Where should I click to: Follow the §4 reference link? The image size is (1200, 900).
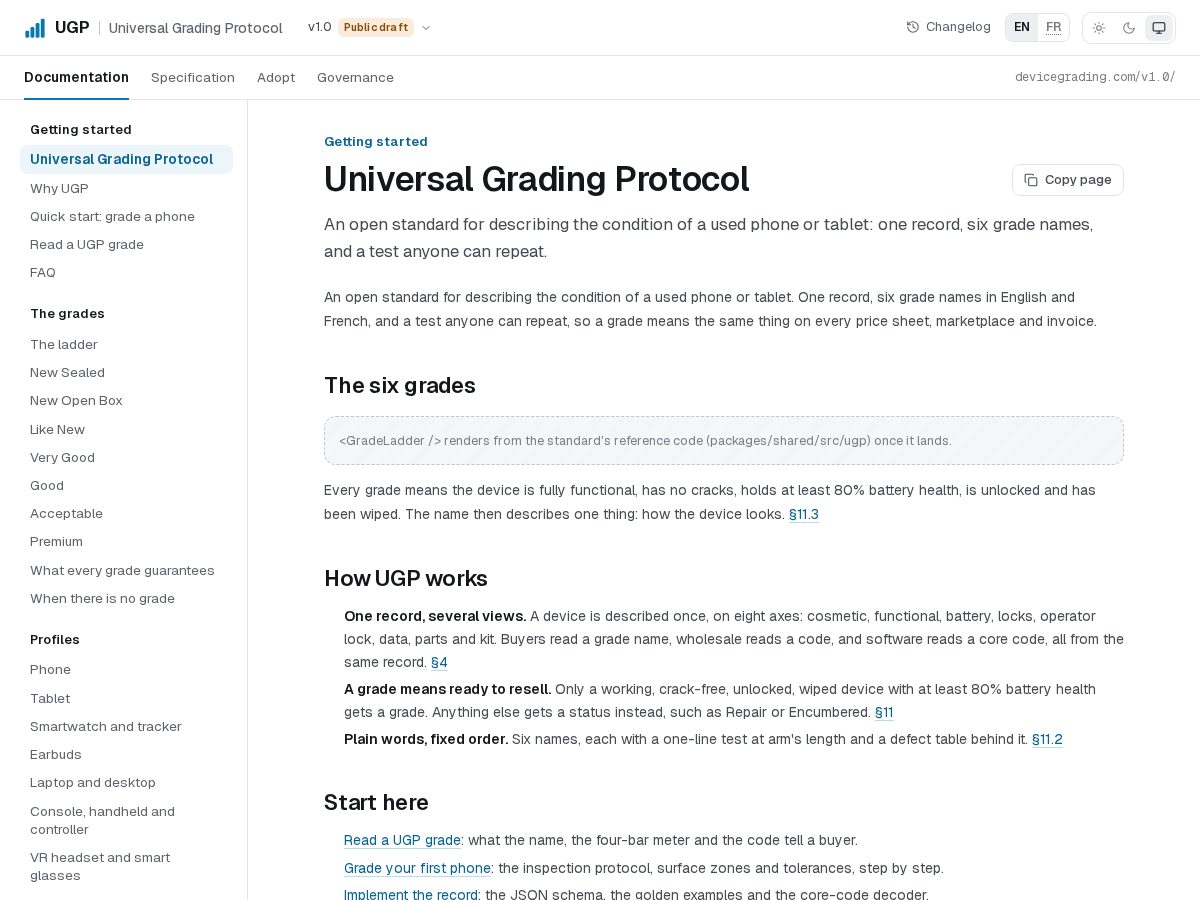(439, 662)
